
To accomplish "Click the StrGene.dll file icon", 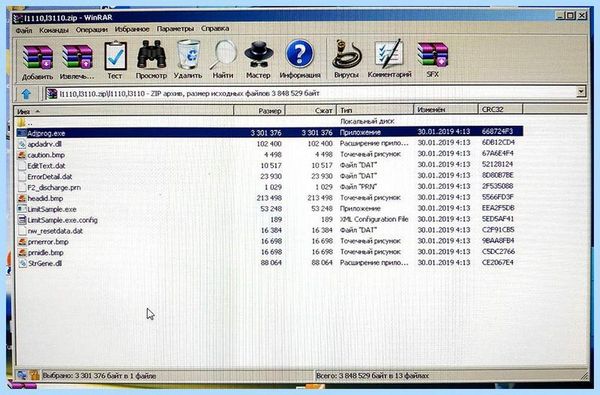I will (x=22, y=263).
